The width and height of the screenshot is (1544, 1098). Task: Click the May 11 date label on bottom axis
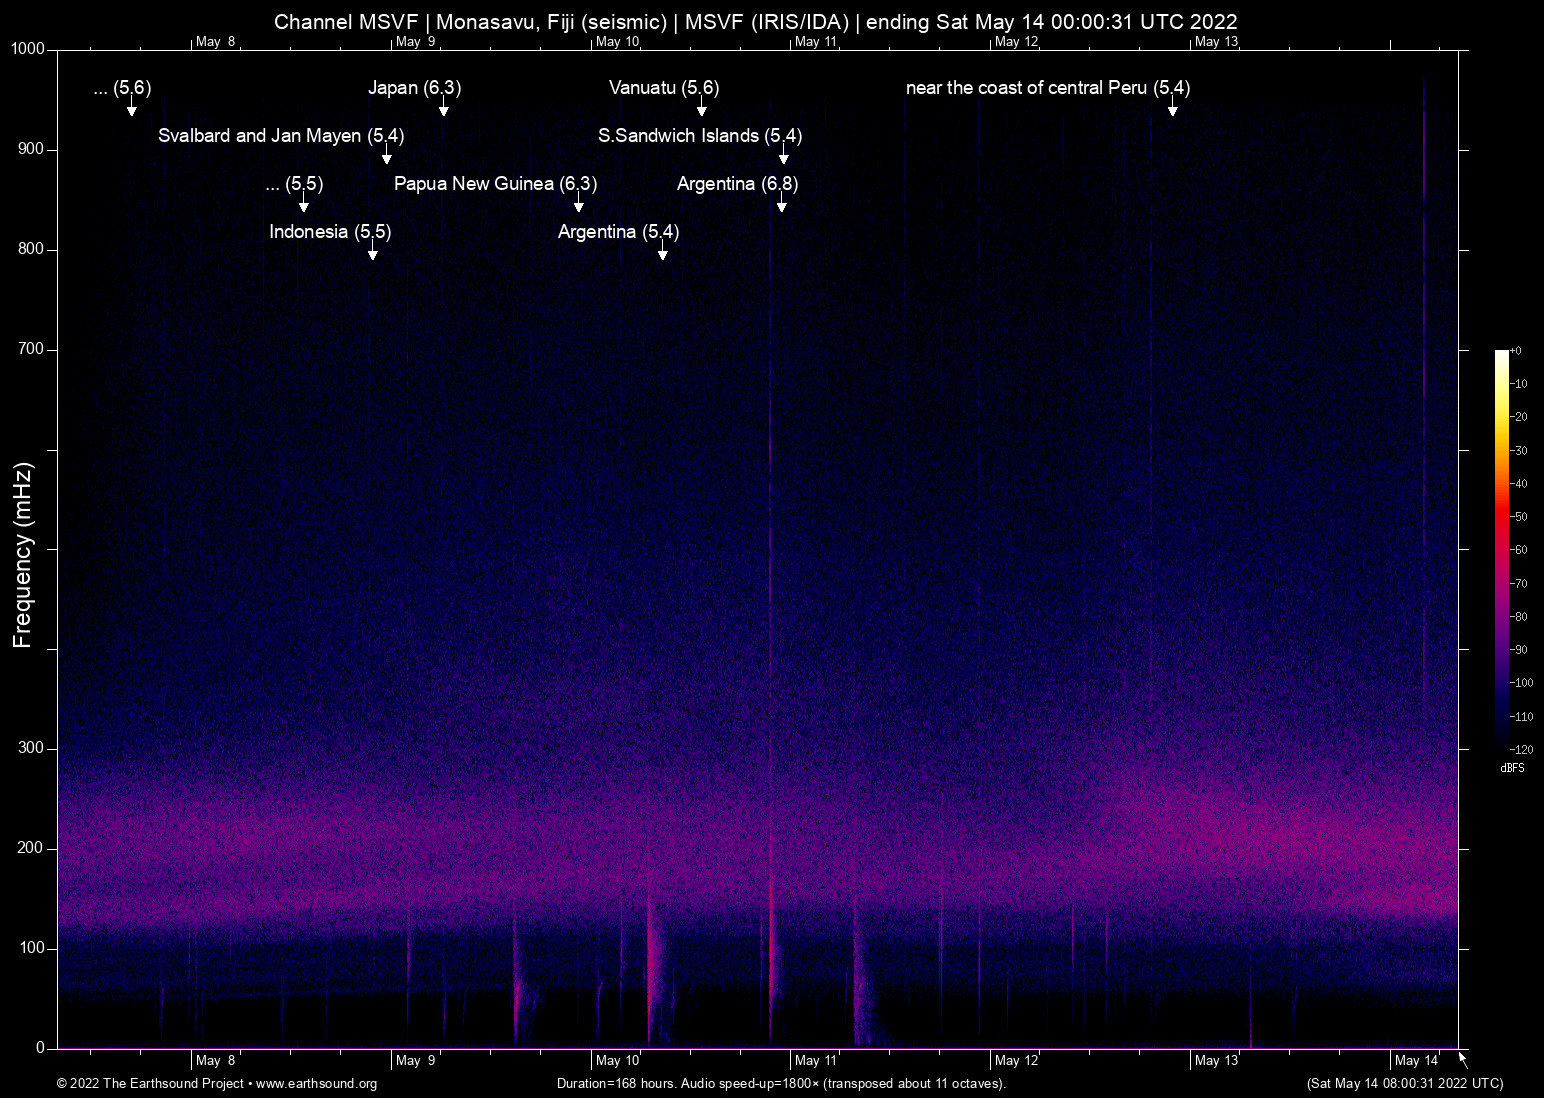[816, 1060]
